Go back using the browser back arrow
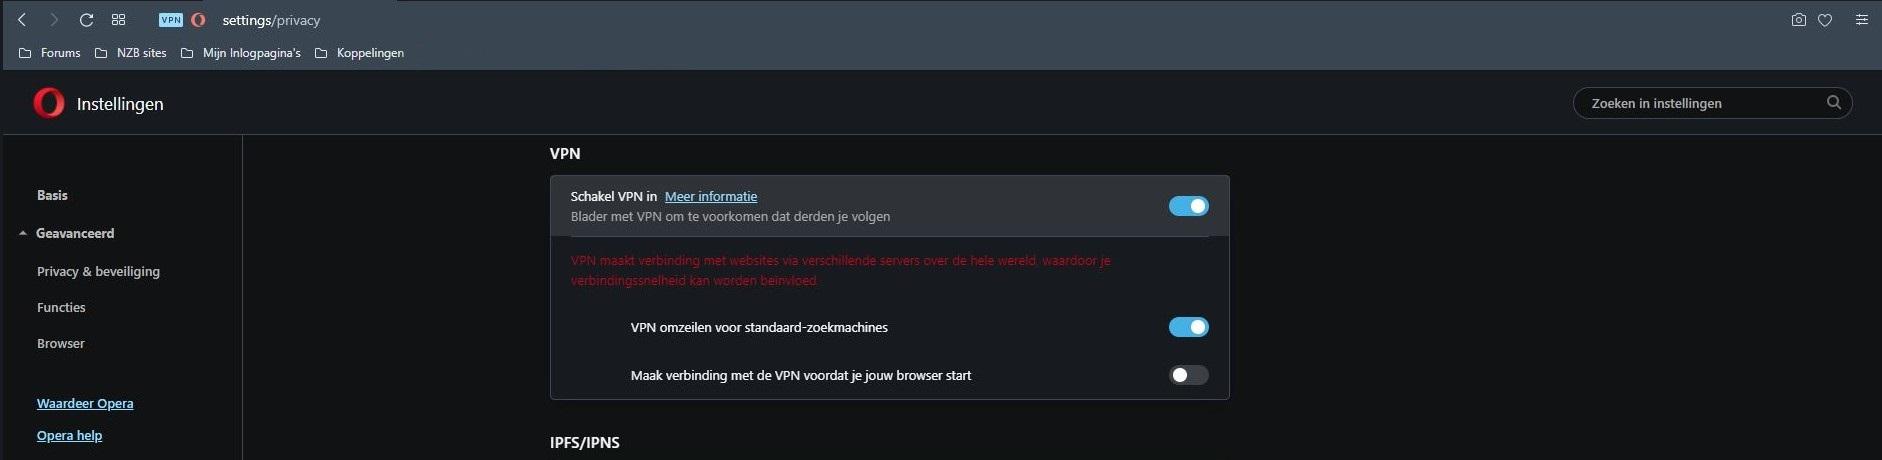Viewport: 1882px width, 460px height. tap(22, 20)
